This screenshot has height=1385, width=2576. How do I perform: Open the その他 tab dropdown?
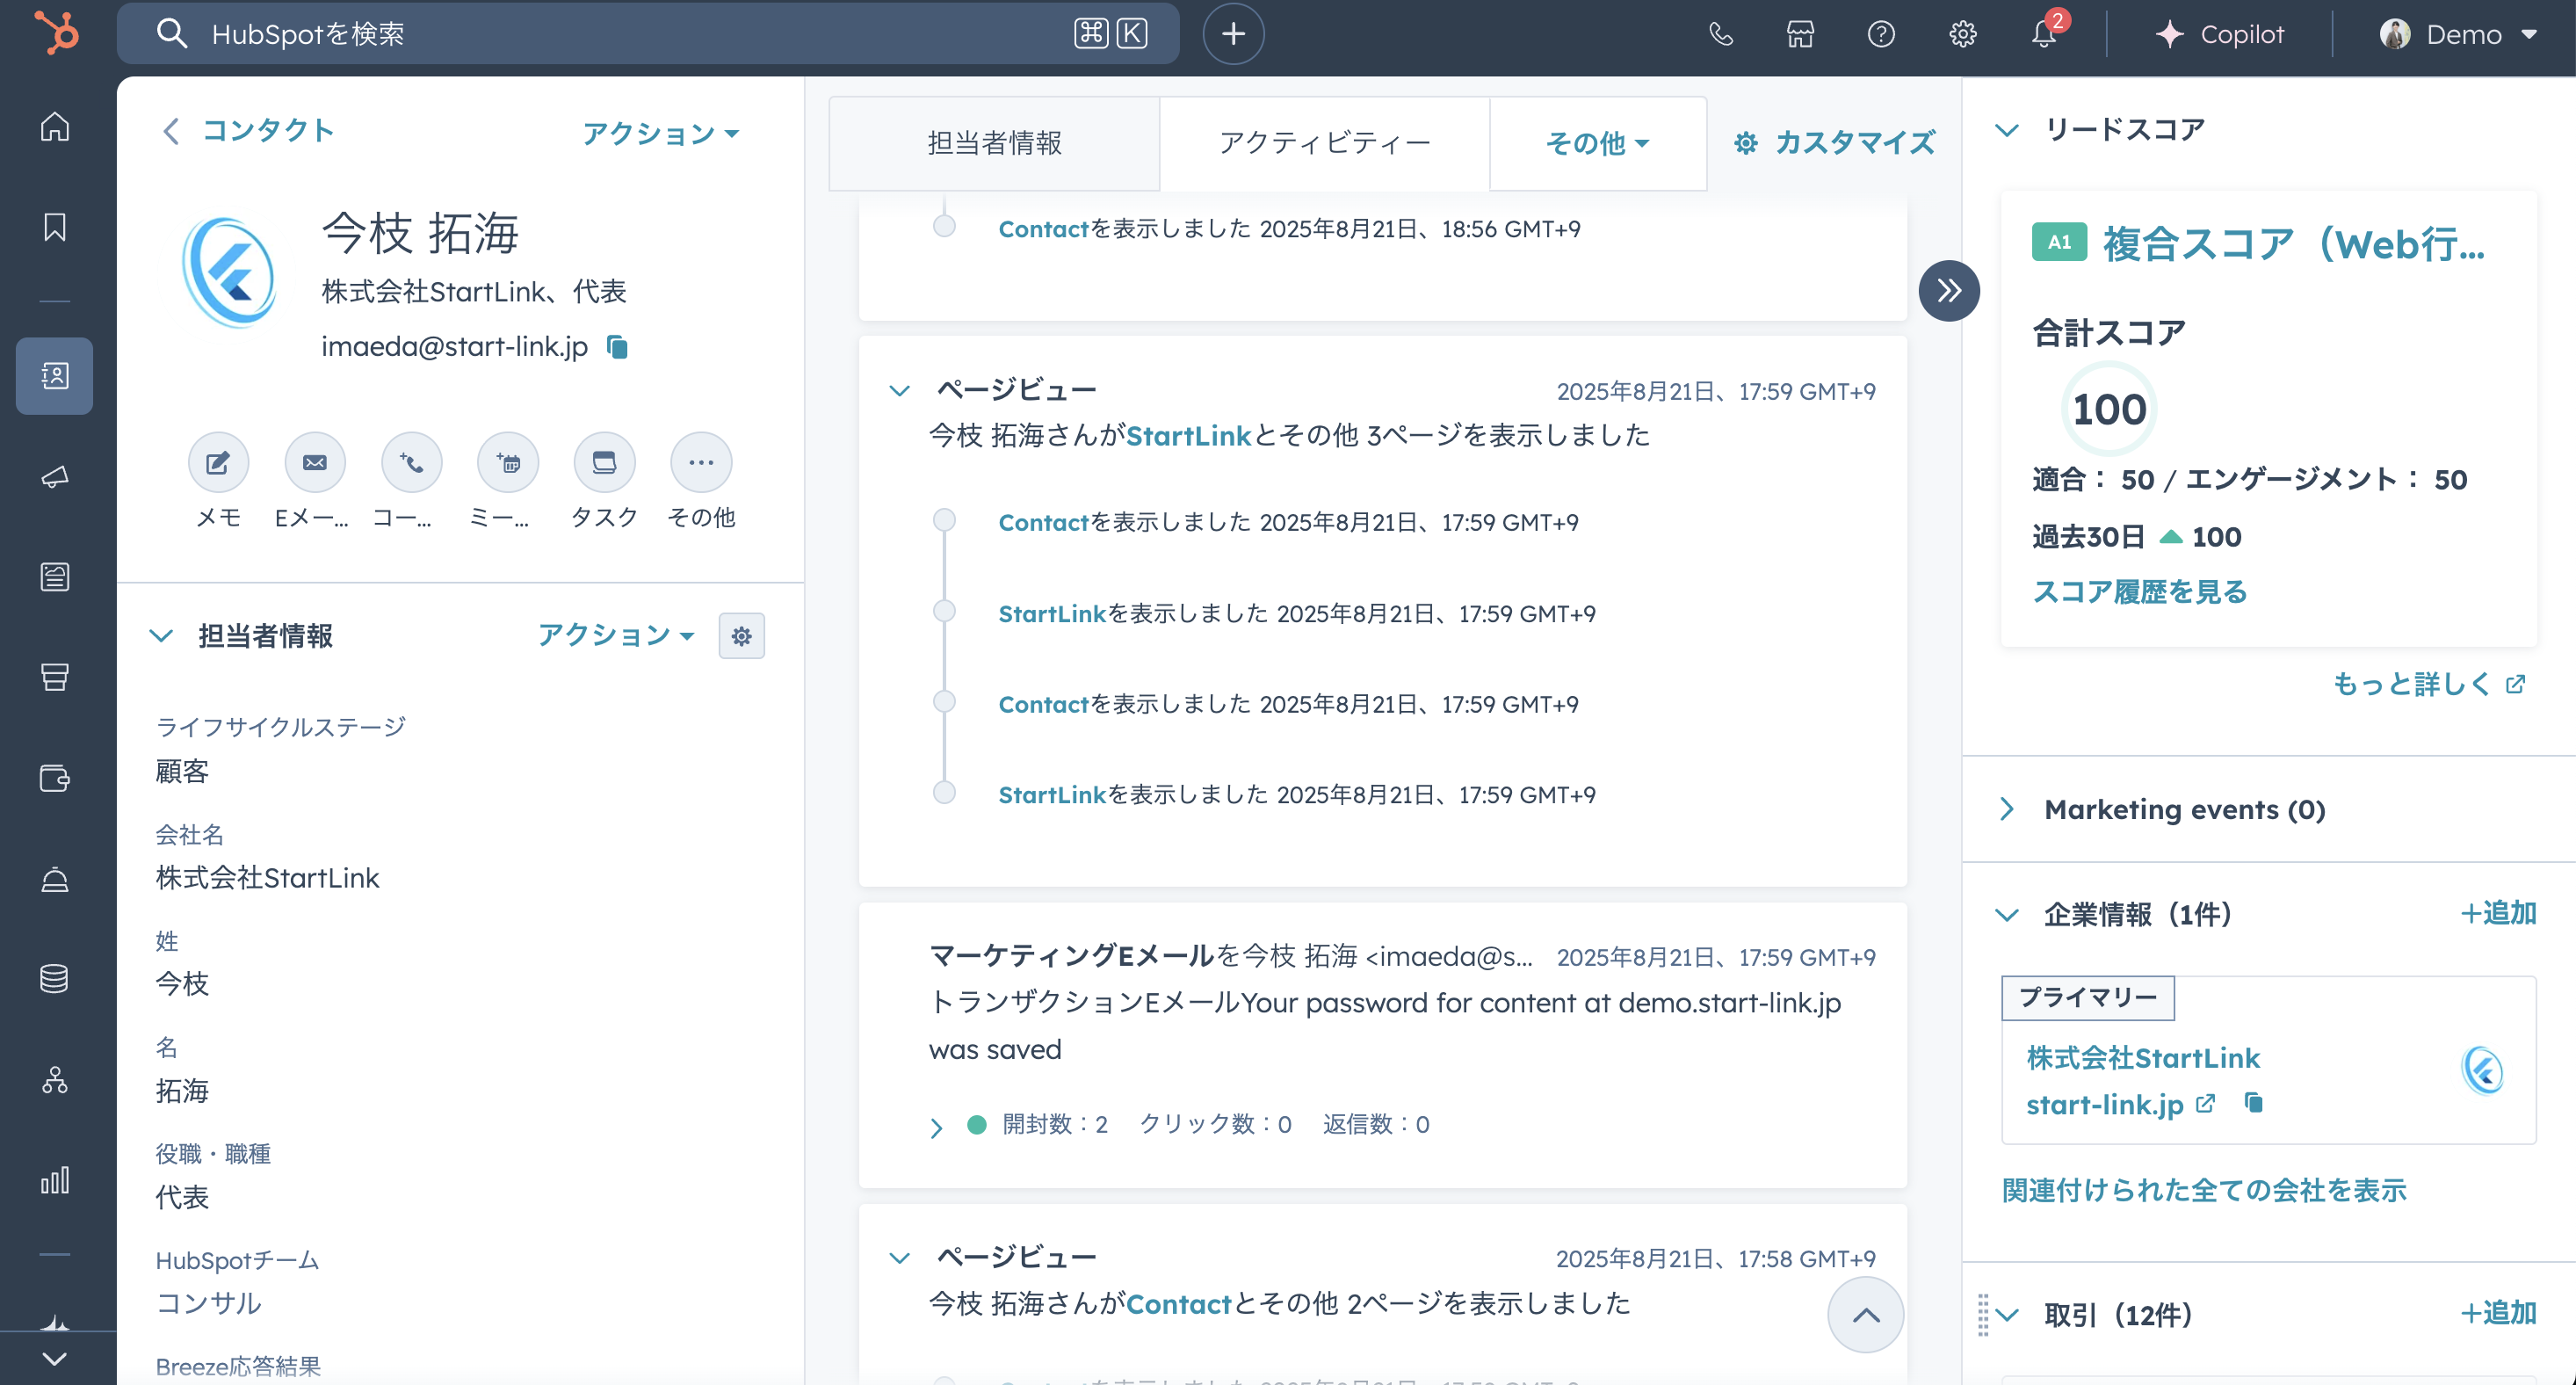click(x=1597, y=143)
